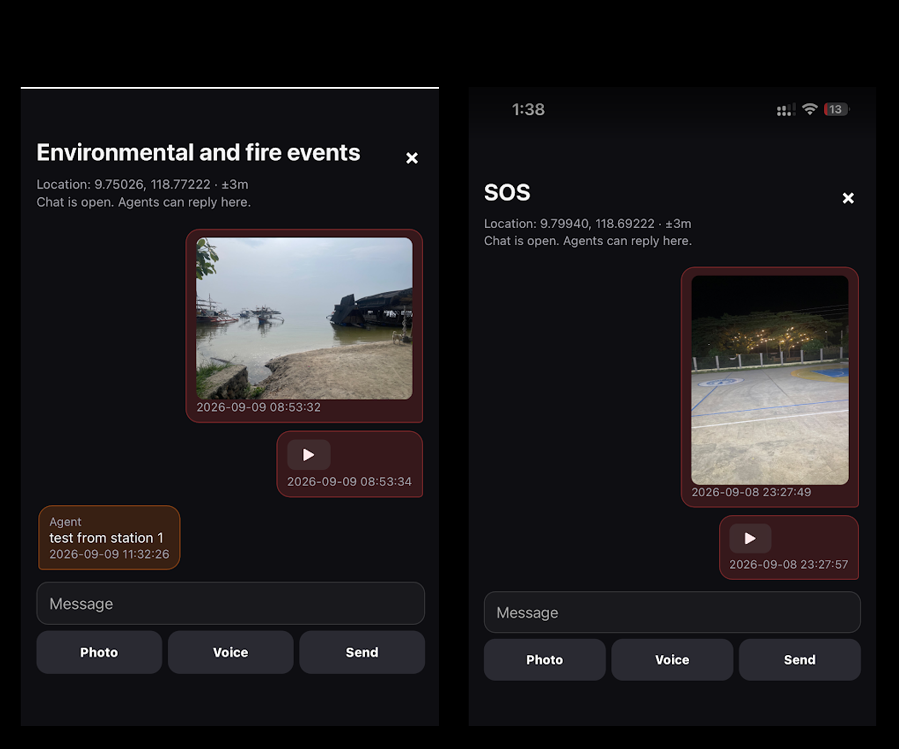Click timestamp 2026-09-09 08:53:32

point(259,407)
